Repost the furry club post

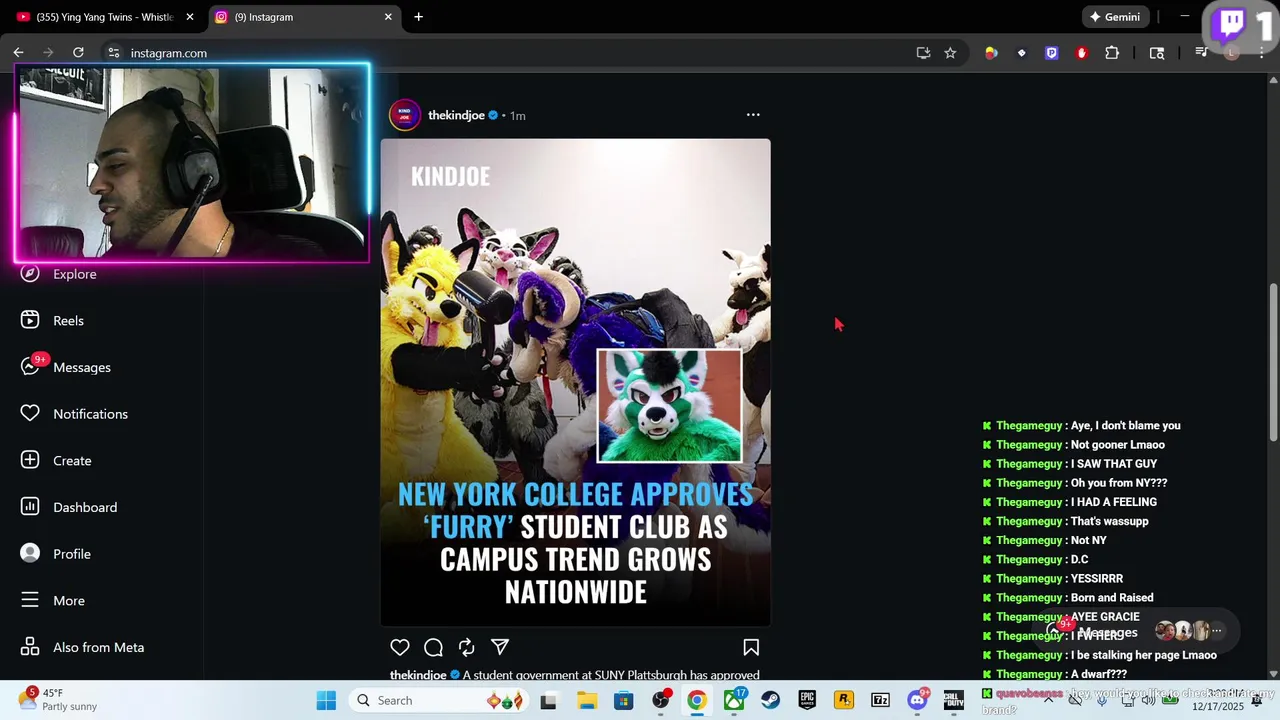click(467, 647)
